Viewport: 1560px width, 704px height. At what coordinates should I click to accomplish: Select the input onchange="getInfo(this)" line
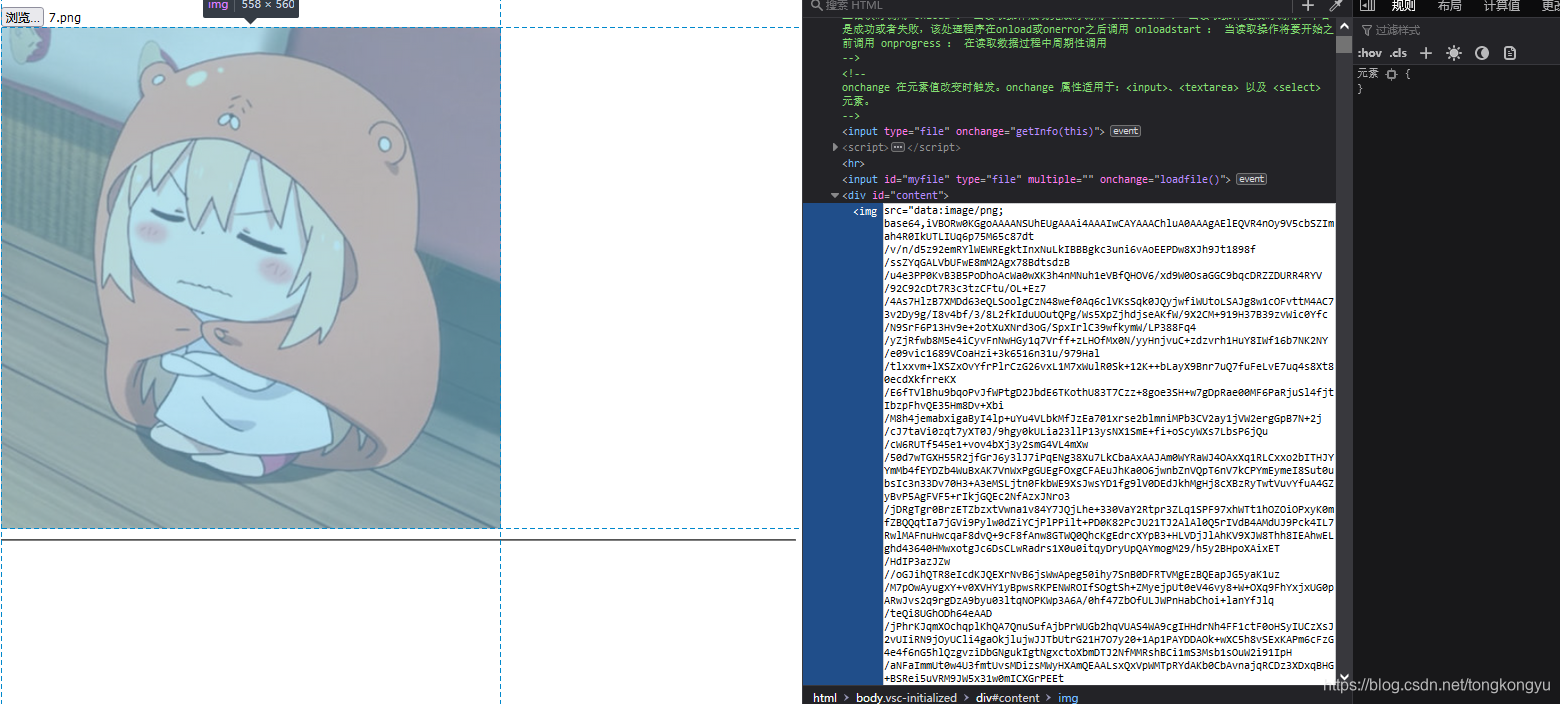(973, 131)
